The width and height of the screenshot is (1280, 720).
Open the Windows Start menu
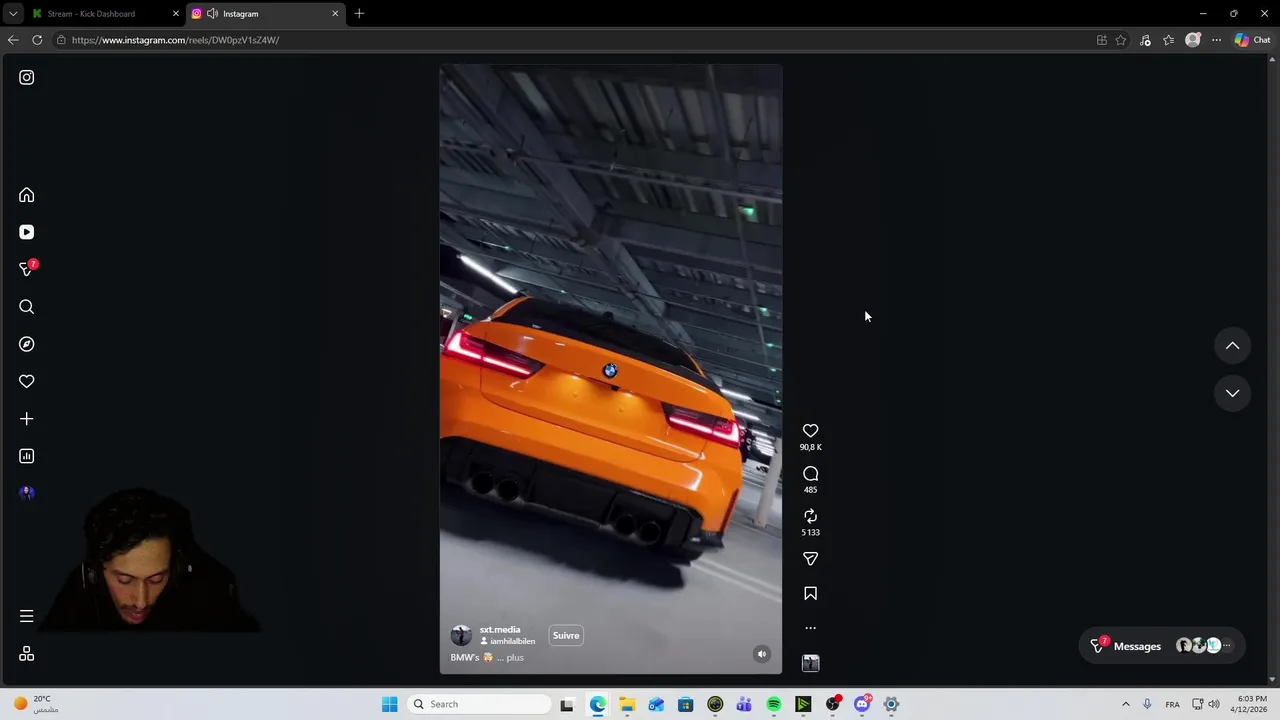pyautogui.click(x=390, y=704)
